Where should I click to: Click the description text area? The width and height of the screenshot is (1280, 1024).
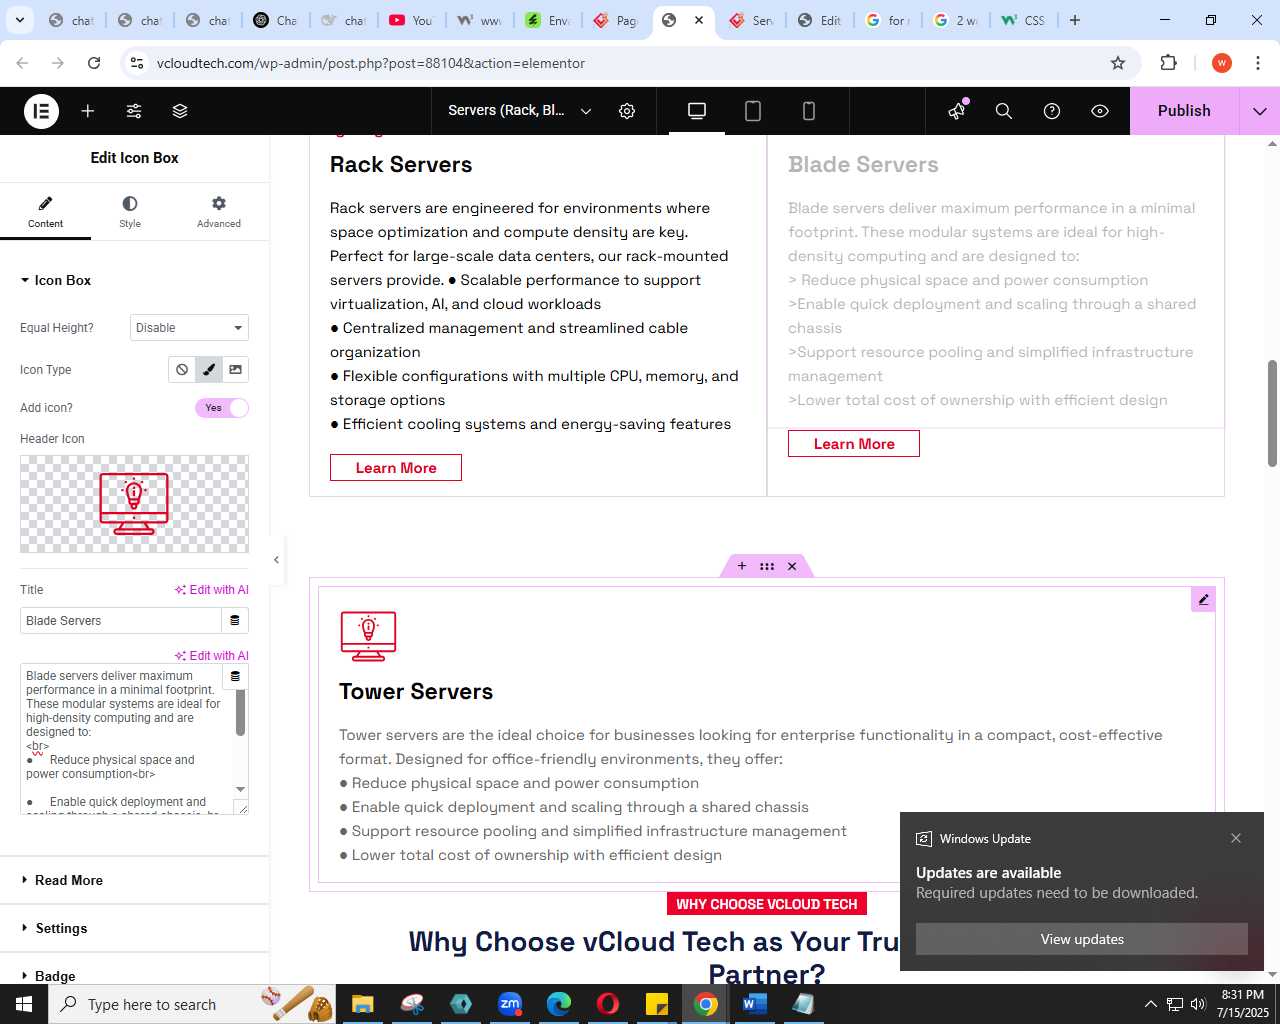[x=128, y=740]
